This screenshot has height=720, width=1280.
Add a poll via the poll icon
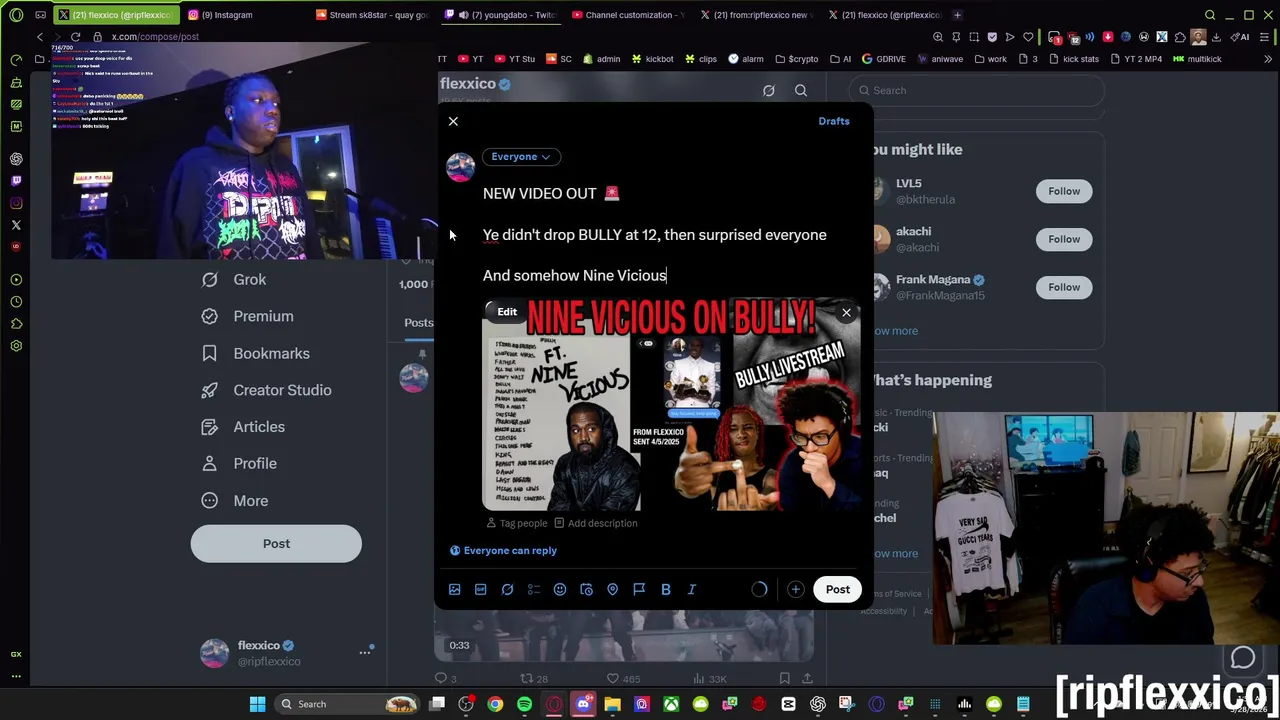(x=534, y=590)
